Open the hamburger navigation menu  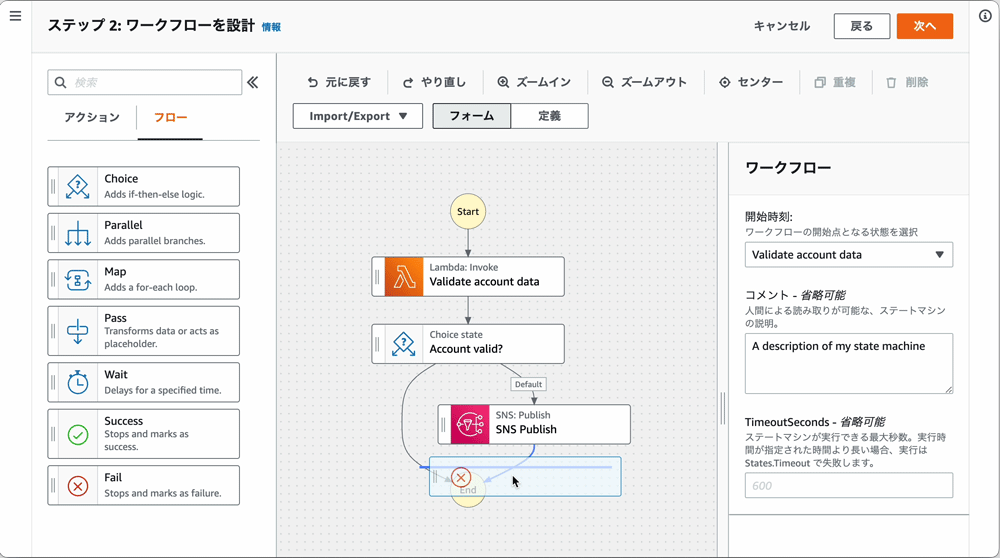(x=15, y=16)
